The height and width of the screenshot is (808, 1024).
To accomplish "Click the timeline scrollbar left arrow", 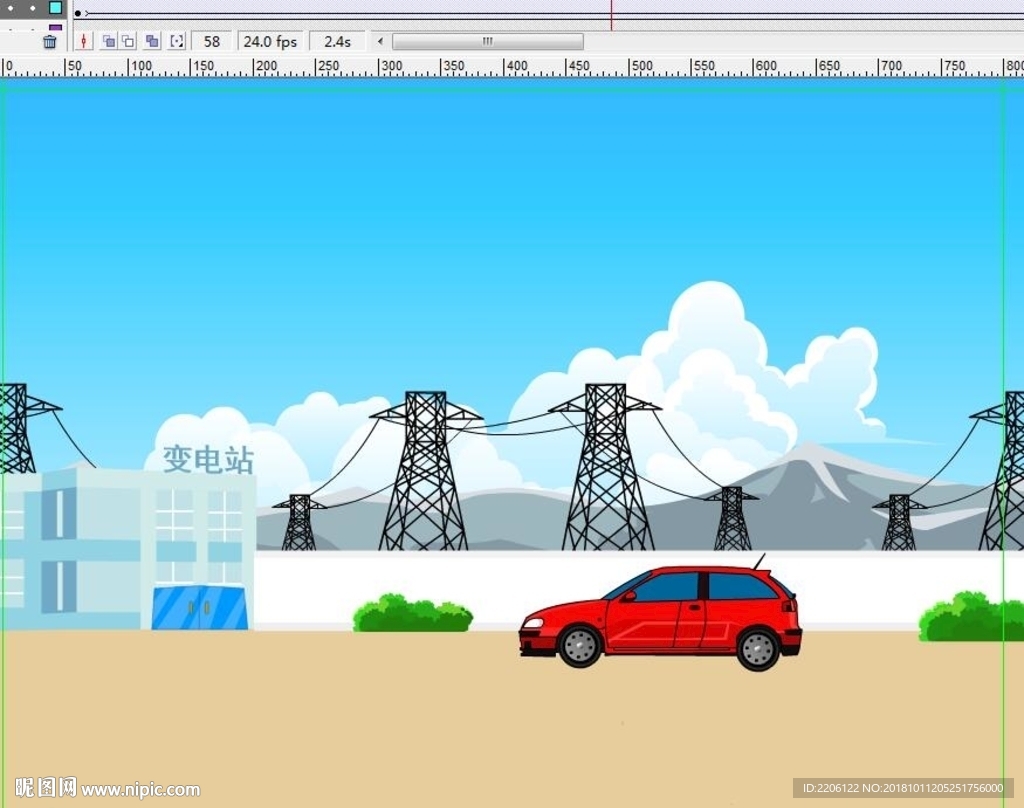I will 380,42.
